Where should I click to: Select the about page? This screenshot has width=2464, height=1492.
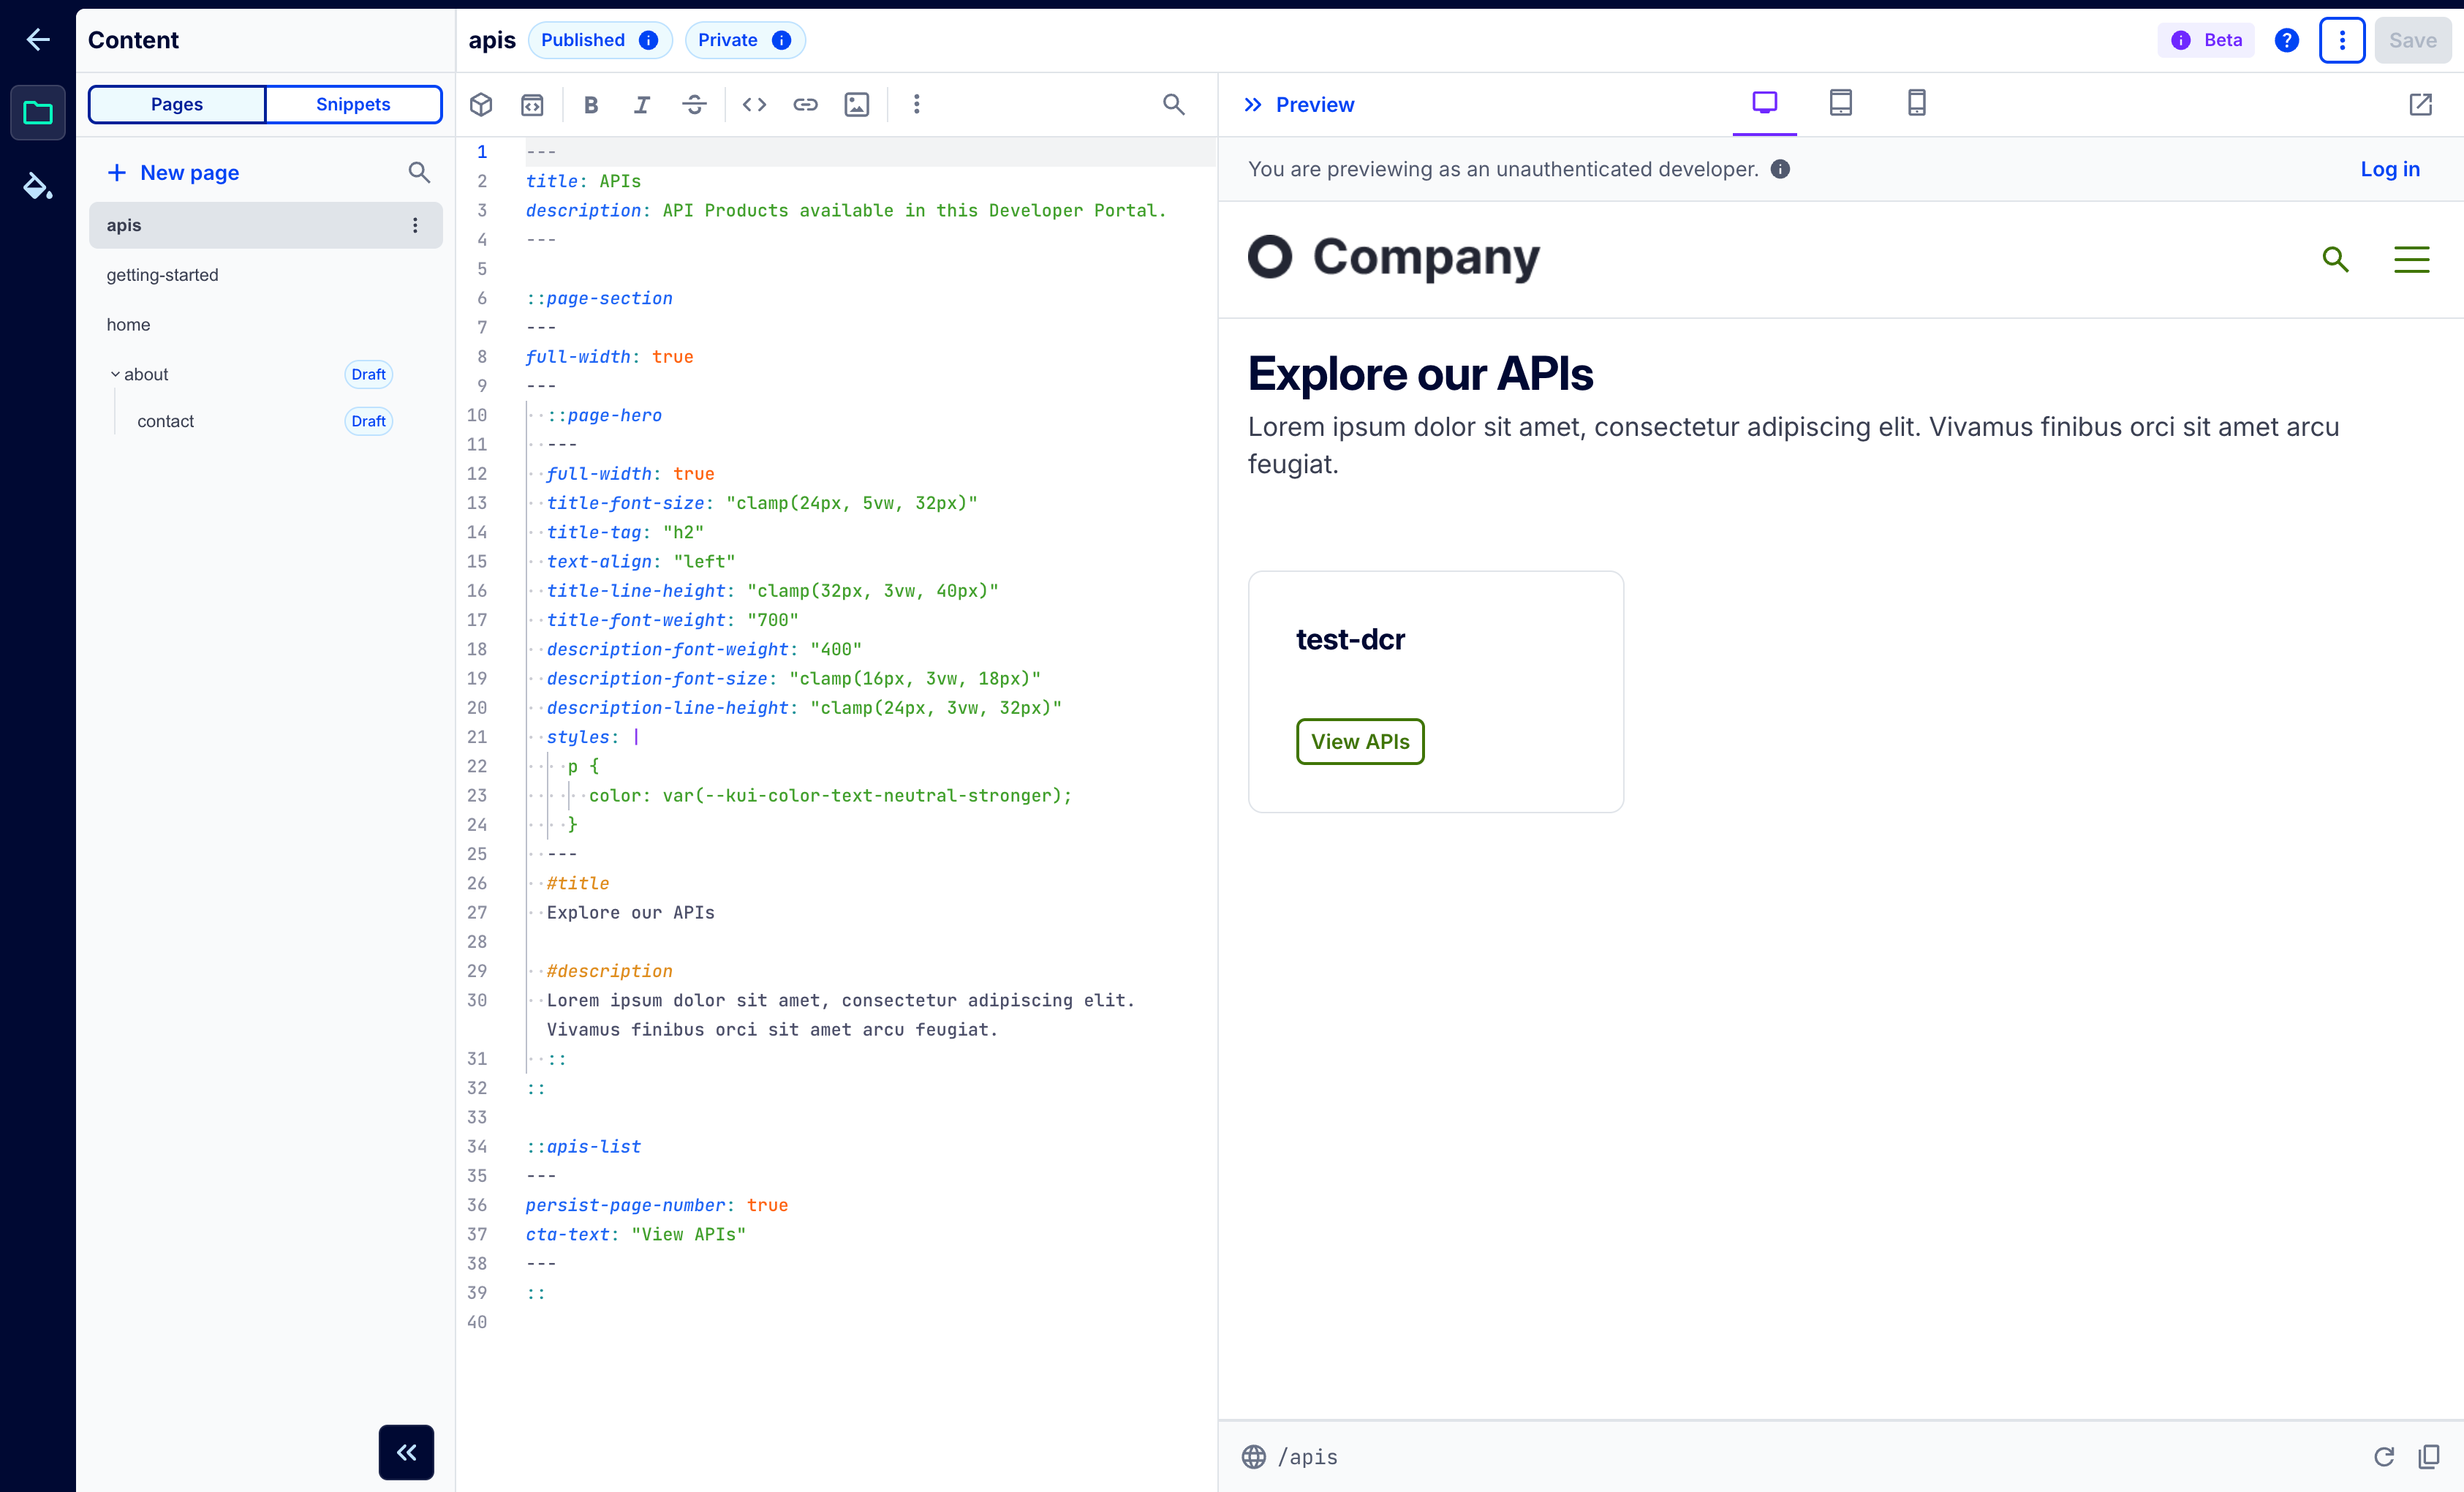(x=146, y=374)
